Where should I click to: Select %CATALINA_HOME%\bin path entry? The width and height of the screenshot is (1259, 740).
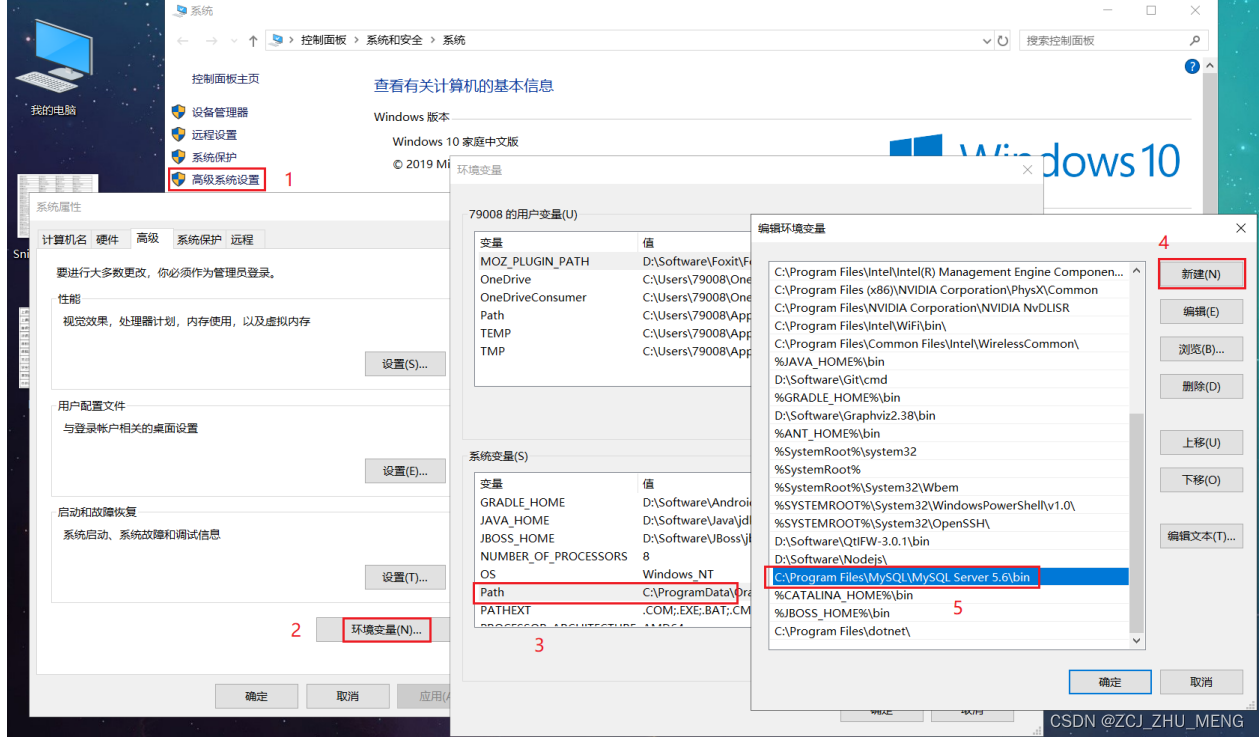pyautogui.click(x=949, y=595)
